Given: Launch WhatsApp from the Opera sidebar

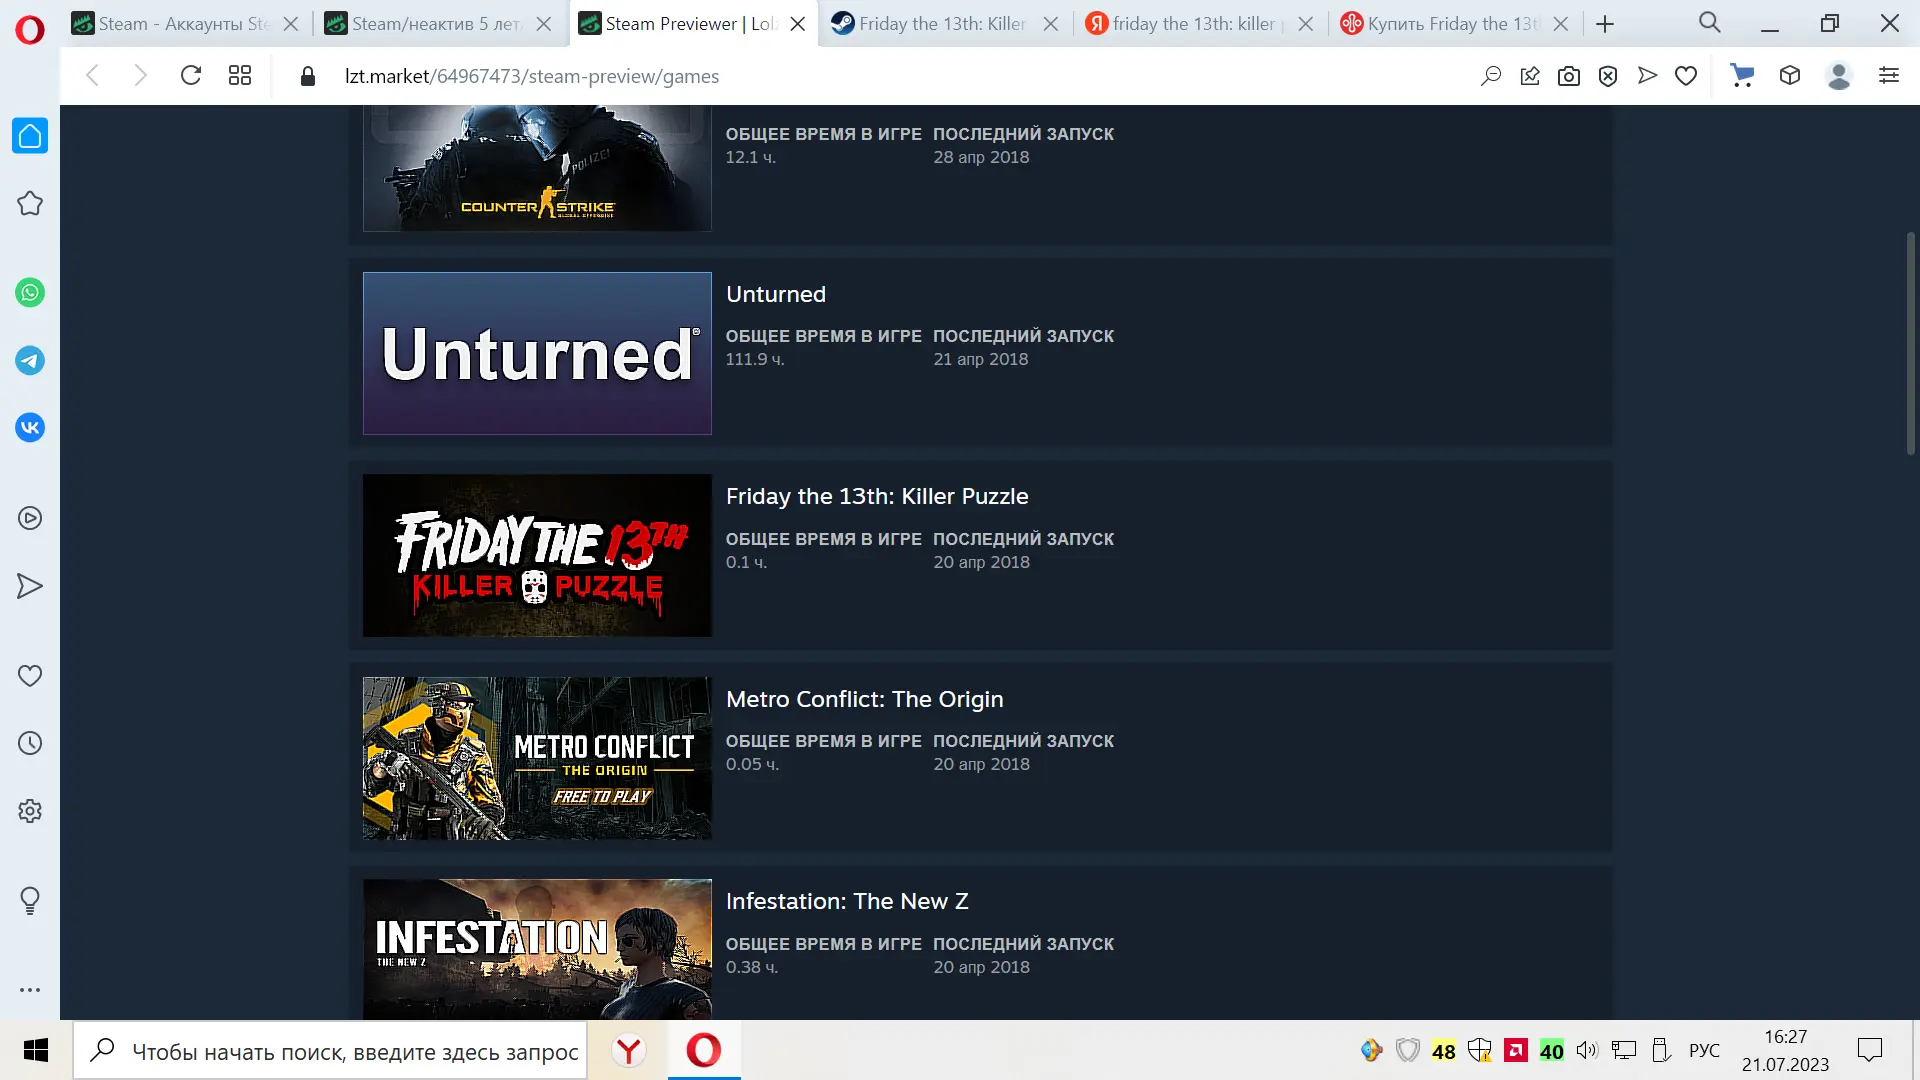Looking at the screenshot, I should (x=30, y=293).
